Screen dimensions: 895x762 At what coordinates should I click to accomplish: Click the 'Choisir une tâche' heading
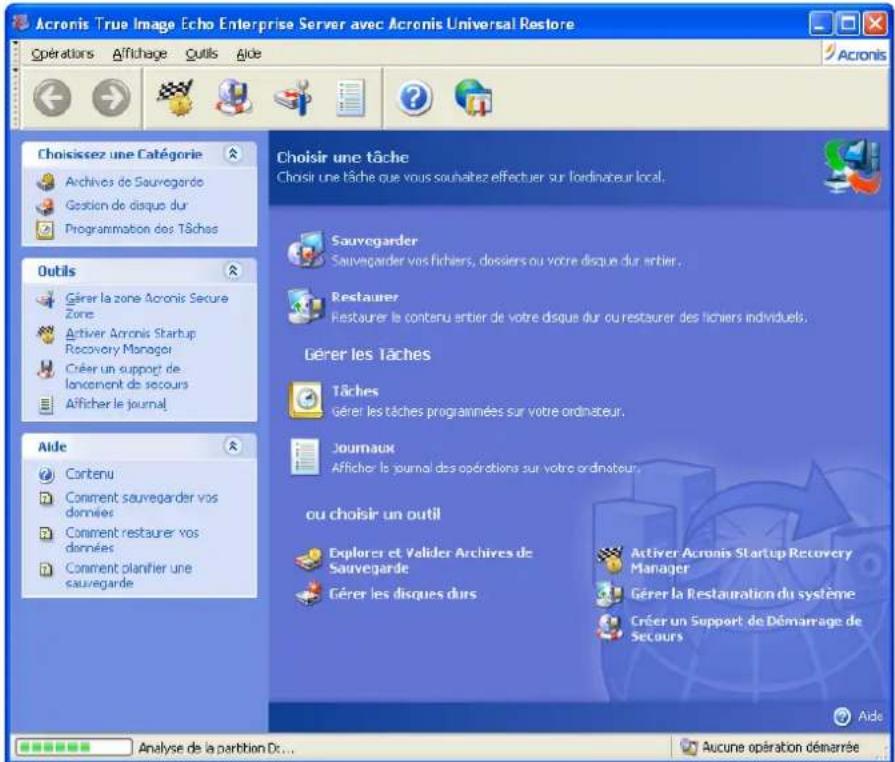[342, 158]
